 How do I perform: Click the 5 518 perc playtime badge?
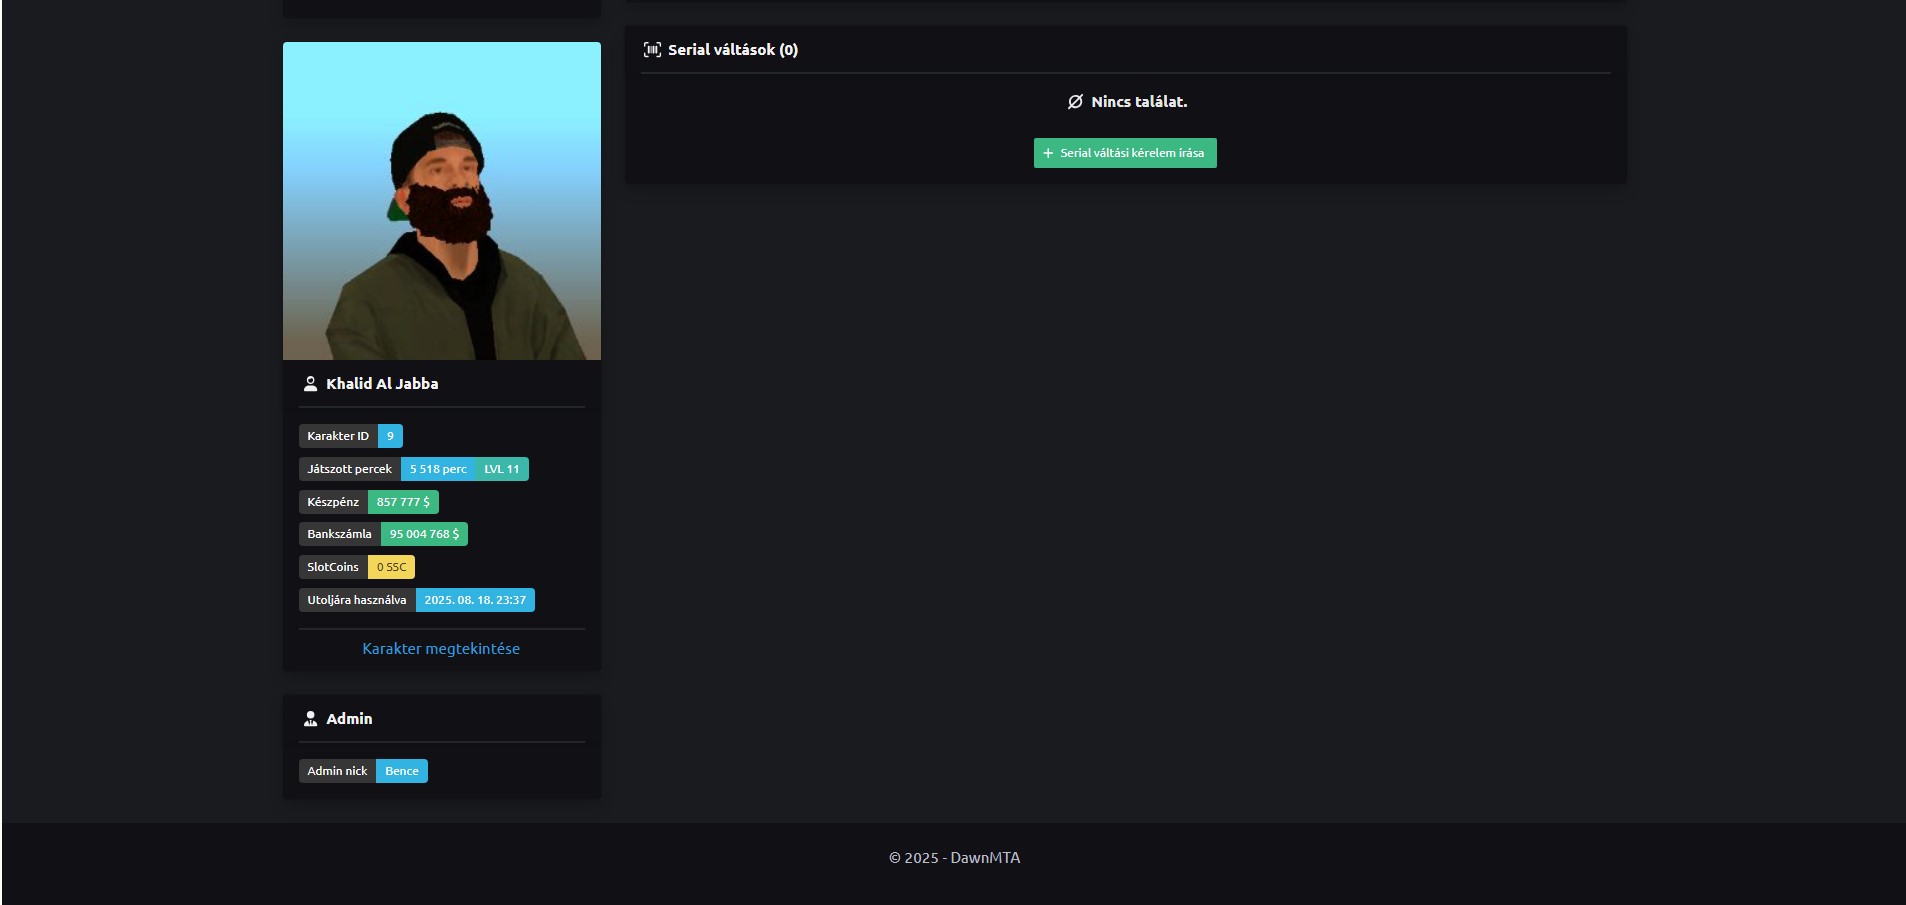click(438, 469)
